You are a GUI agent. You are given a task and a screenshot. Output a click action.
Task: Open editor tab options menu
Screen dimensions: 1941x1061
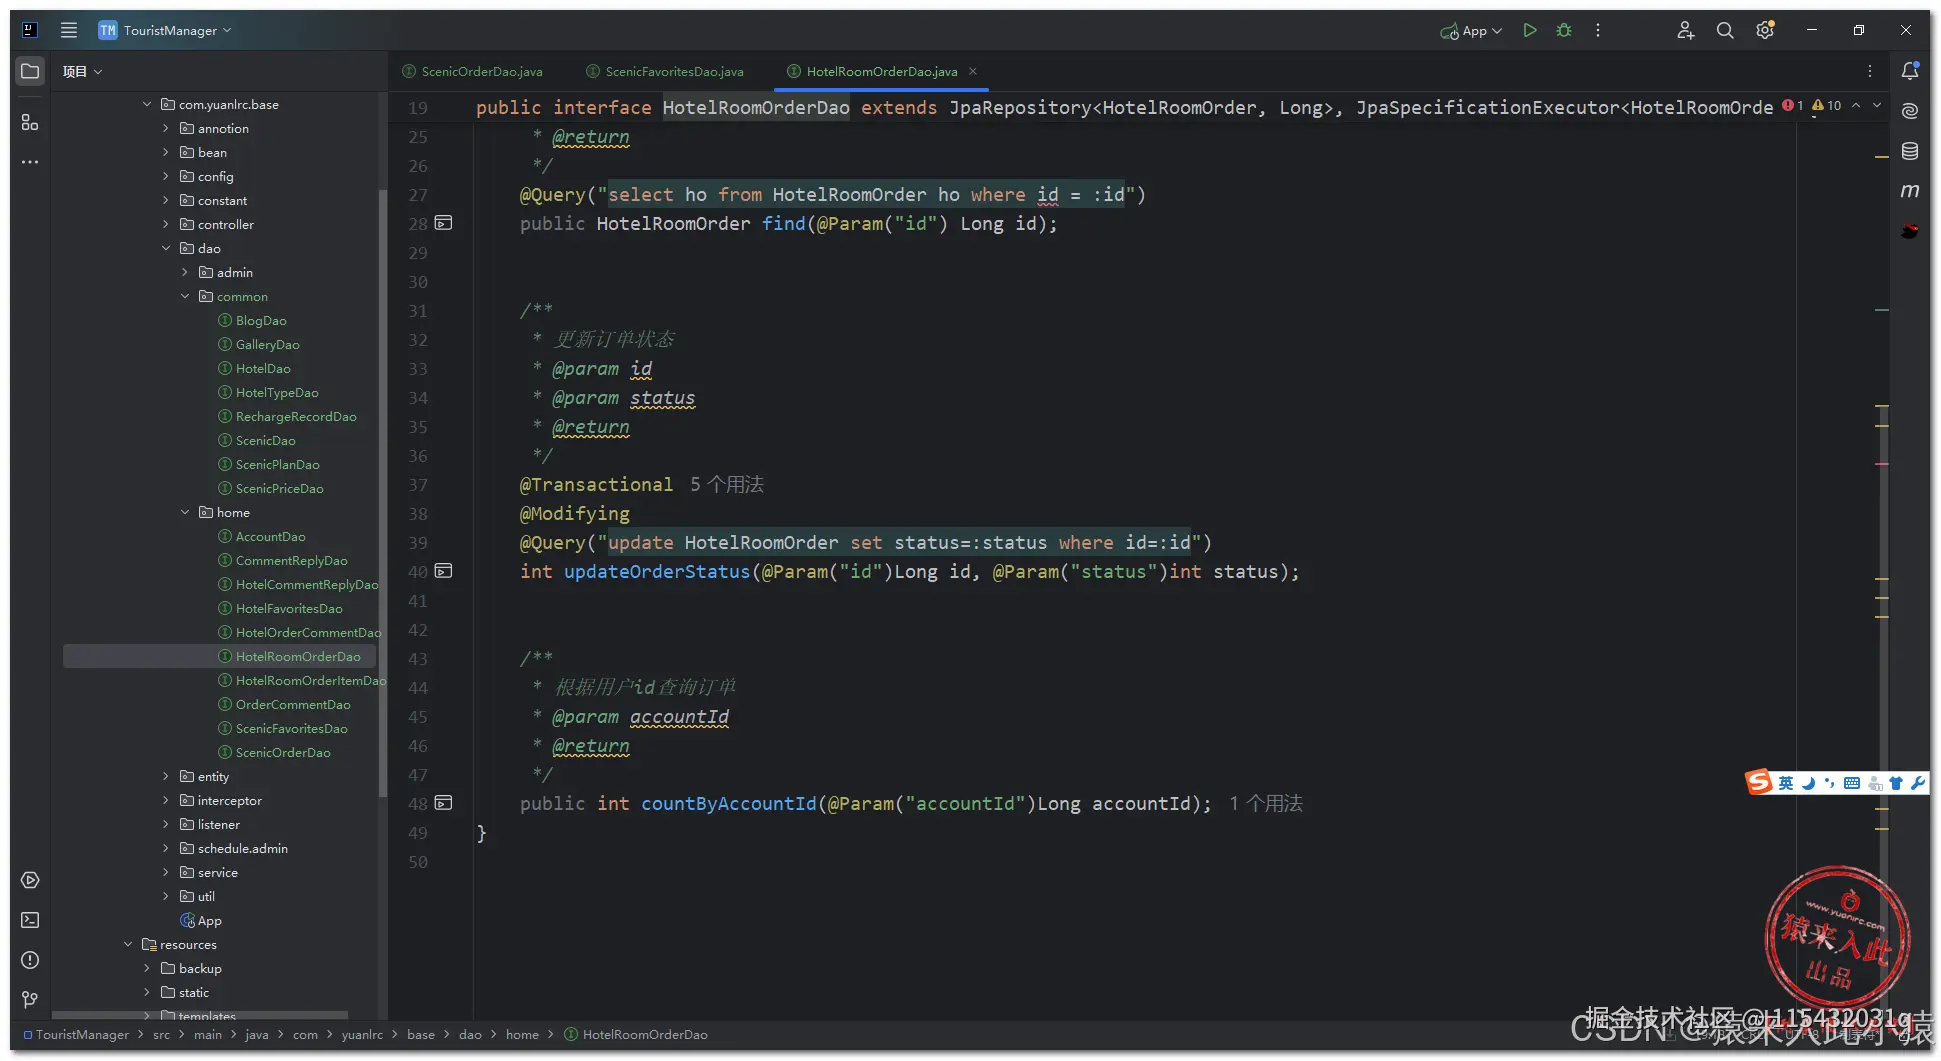click(1869, 71)
